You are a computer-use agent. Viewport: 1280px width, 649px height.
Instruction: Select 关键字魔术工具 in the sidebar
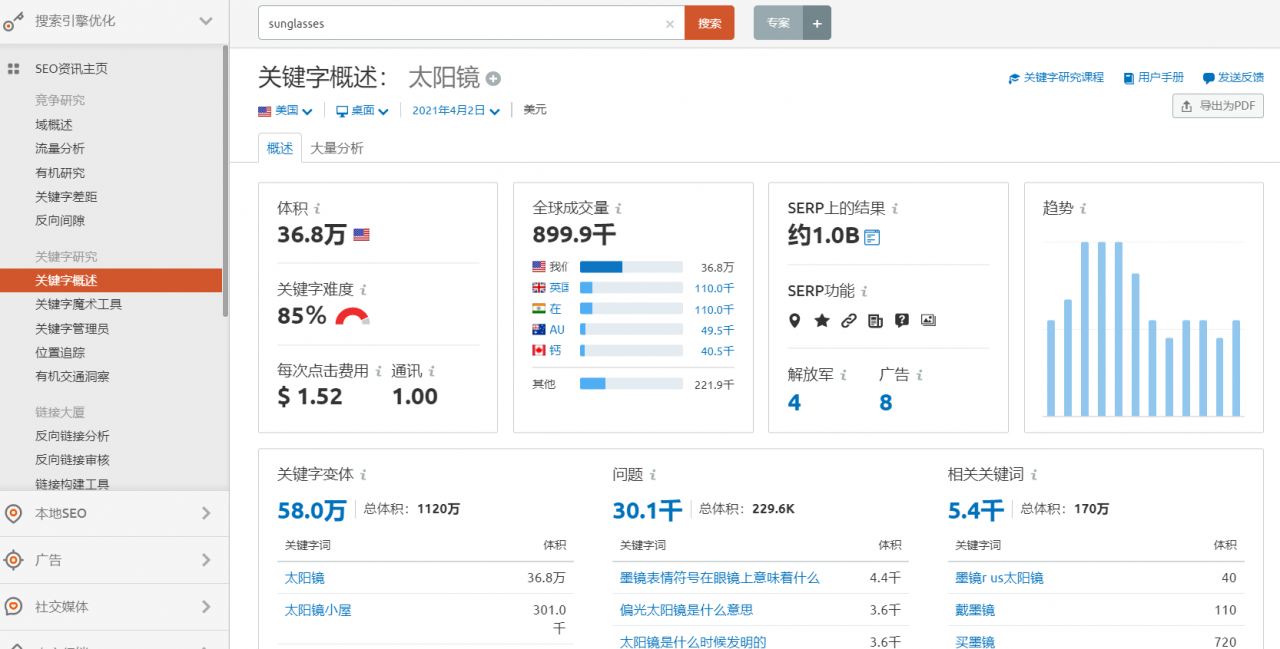[79, 304]
